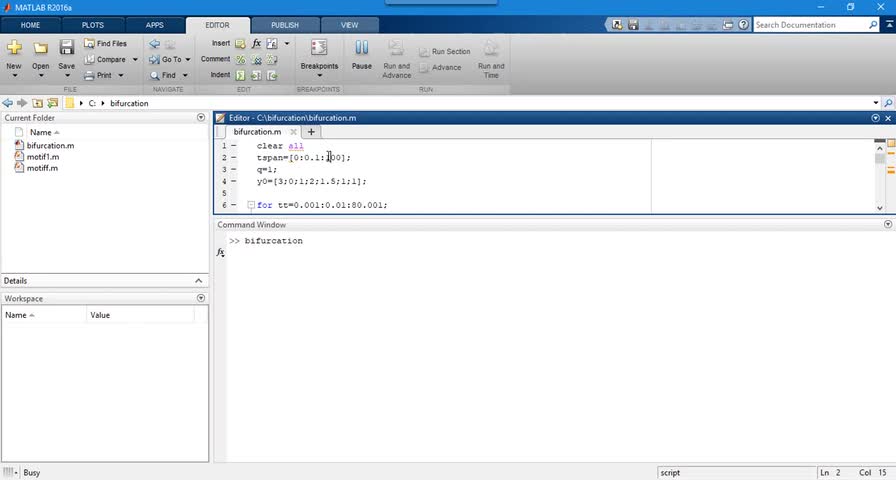This screenshot has height=480, width=896.
Task: Switch to the PUBLISH ribbon tab
Action: pyautogui.click(x=285, y=25)
